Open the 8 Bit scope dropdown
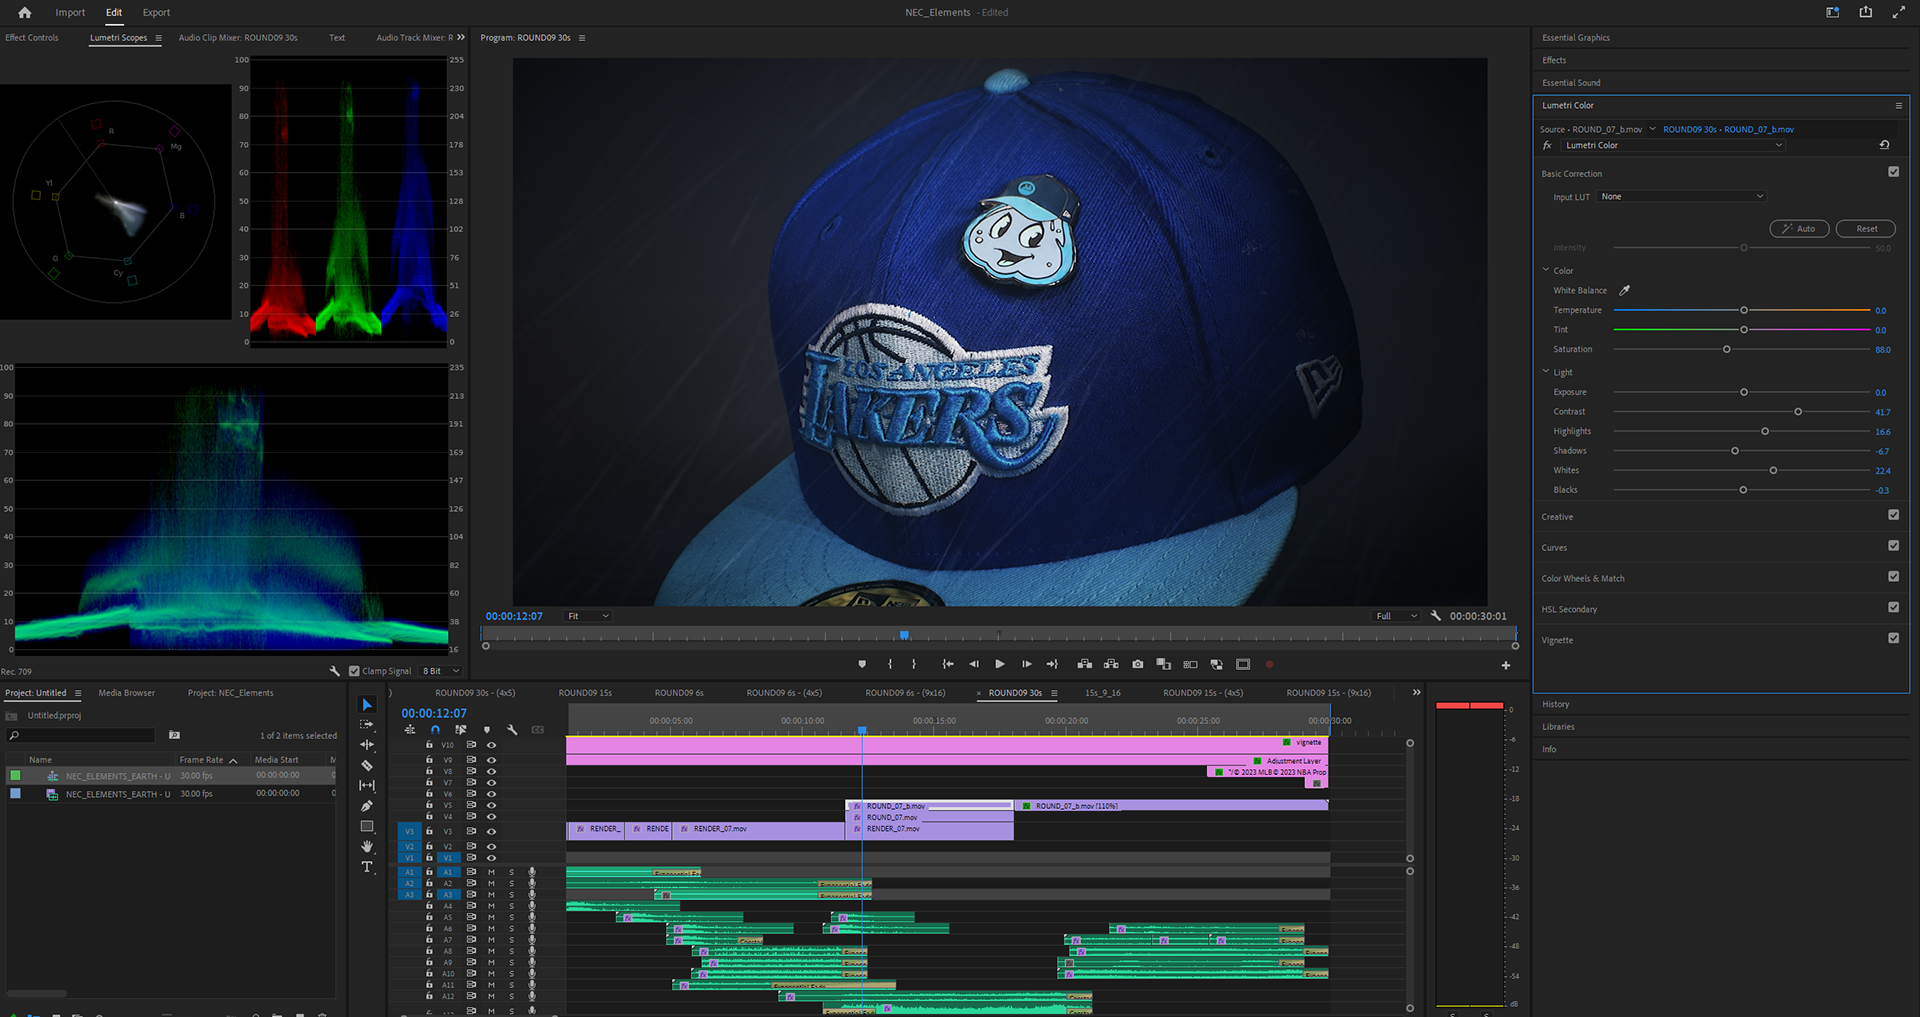 pos(441,671)
